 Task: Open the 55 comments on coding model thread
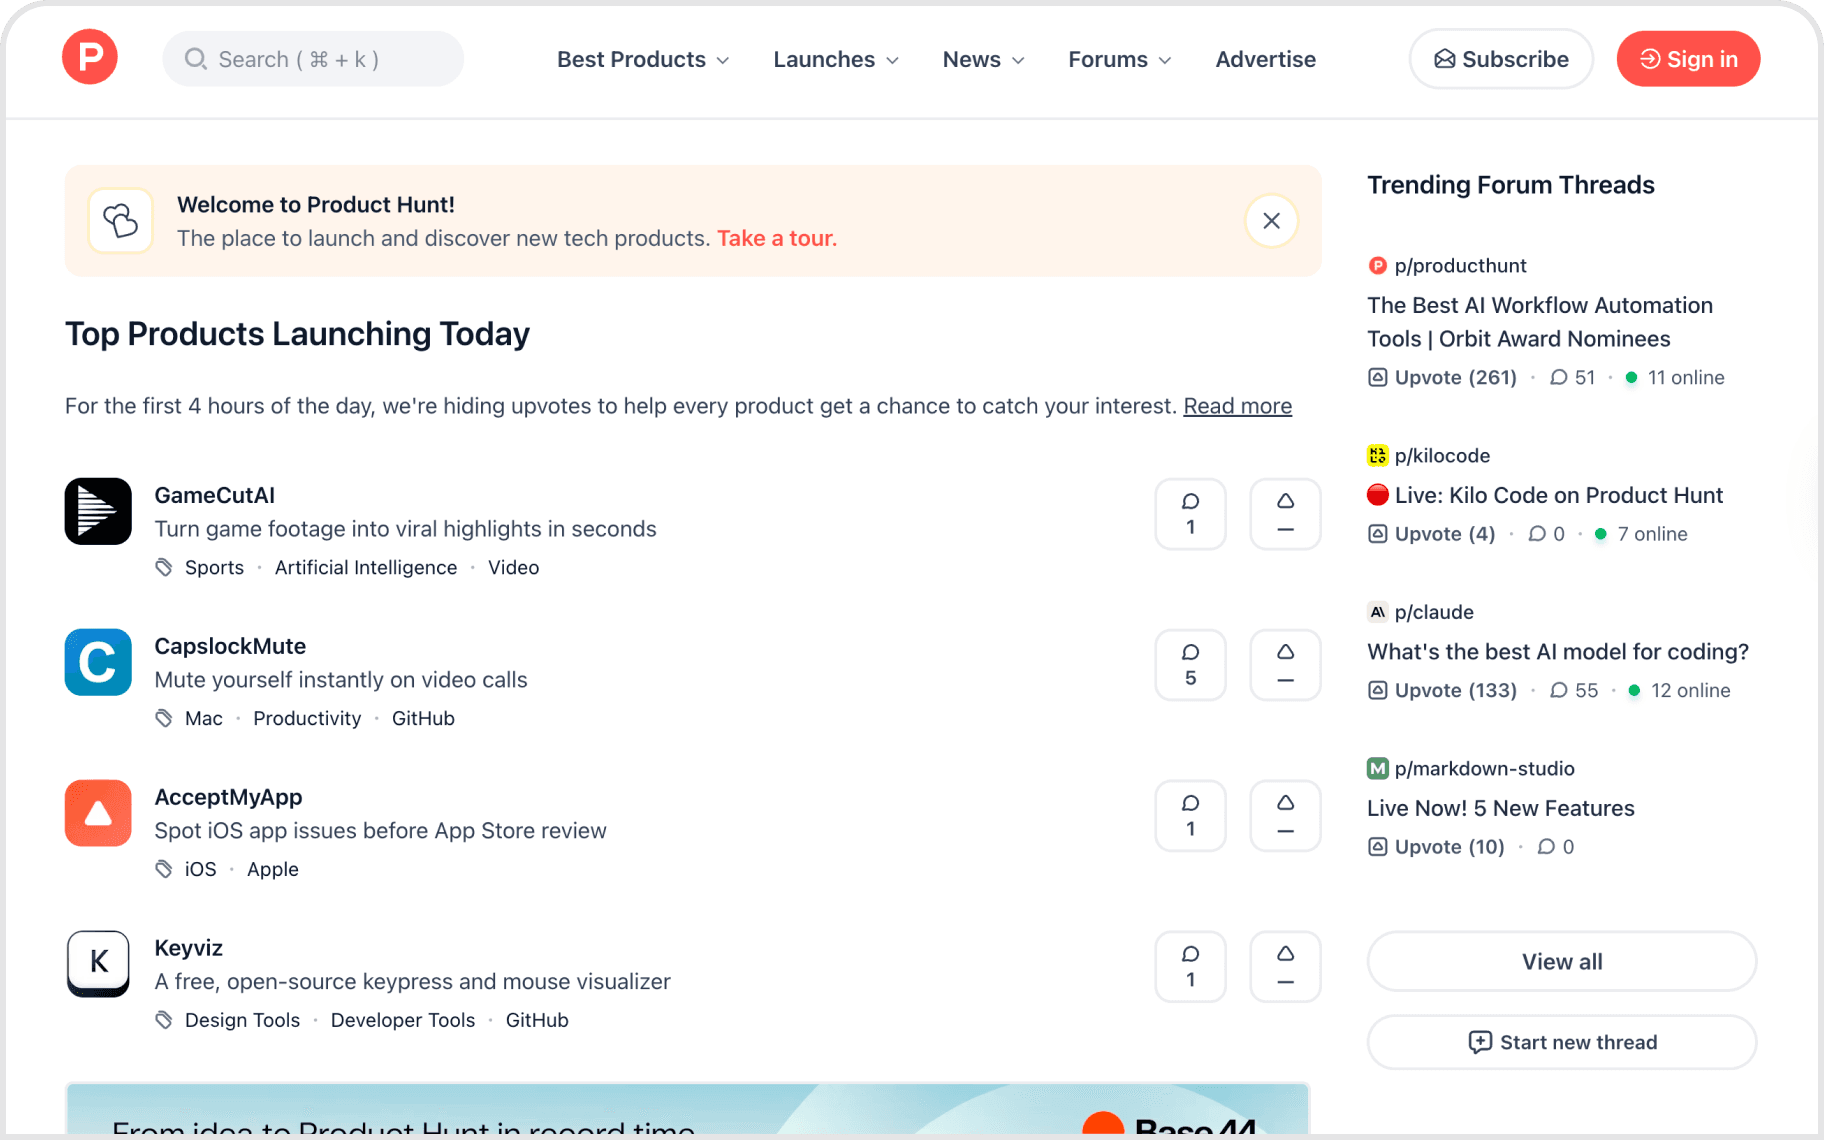click(x=1574, y=691)
